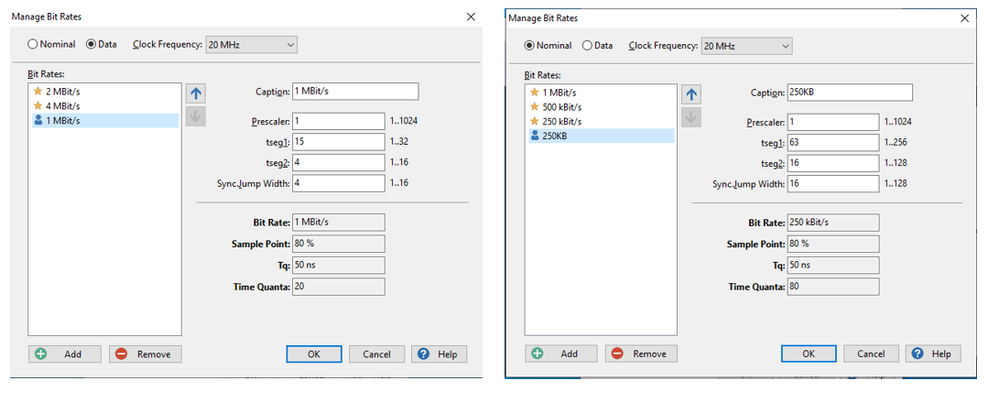Click move-up arrow in right dialog
The height and width of the screenshot is (403, 999).
pyautogui.click(x=692, y=94)
